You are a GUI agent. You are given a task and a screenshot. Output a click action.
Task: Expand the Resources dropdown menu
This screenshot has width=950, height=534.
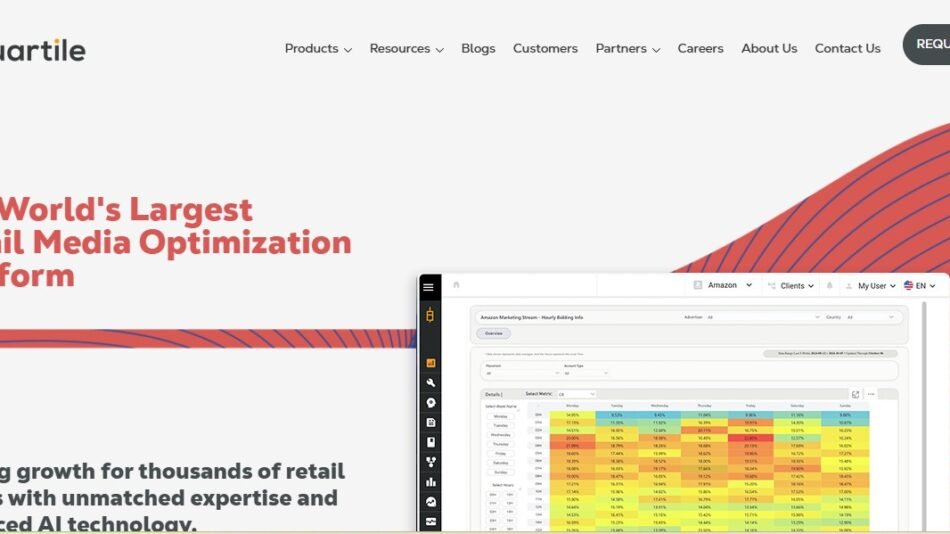406,48
